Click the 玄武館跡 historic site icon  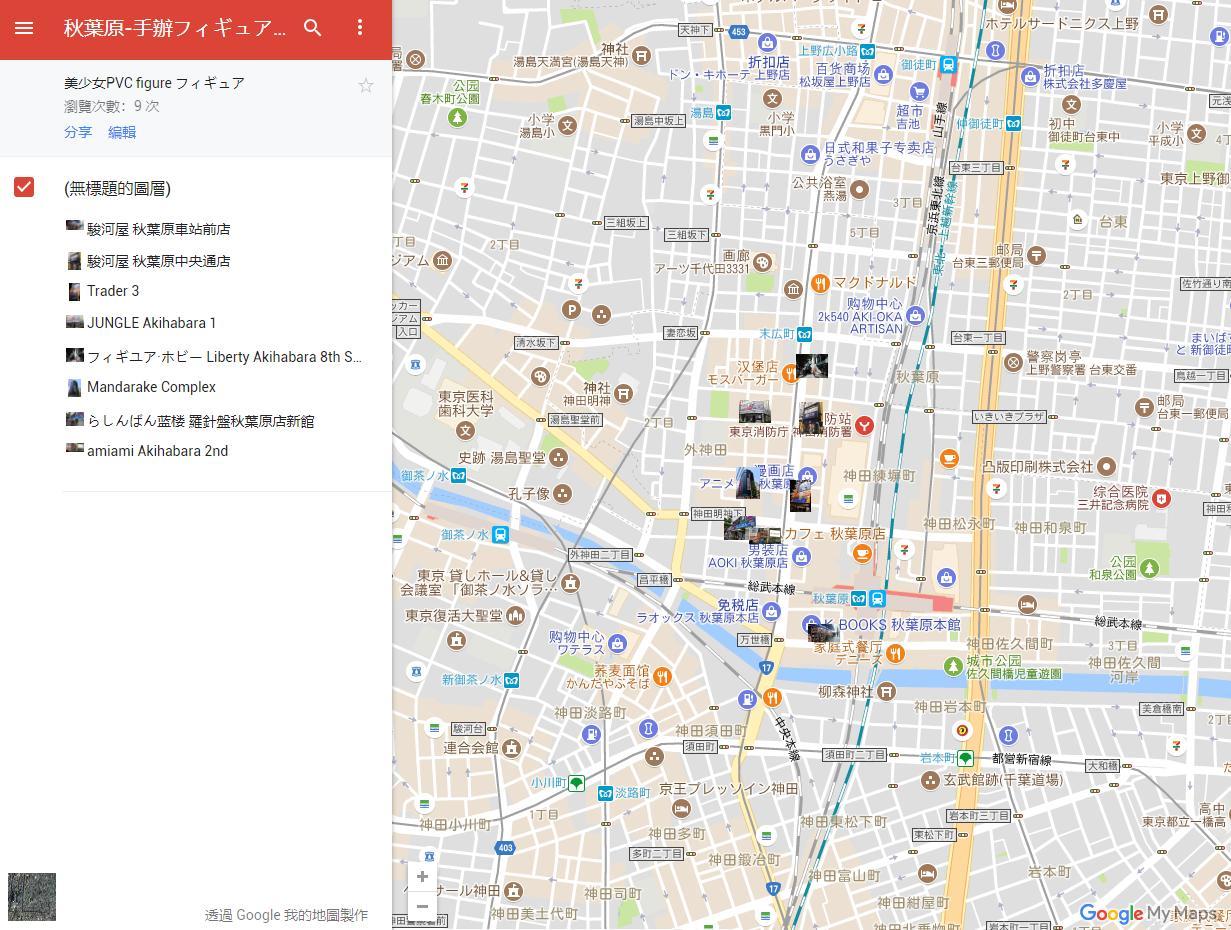coord(931,780)
